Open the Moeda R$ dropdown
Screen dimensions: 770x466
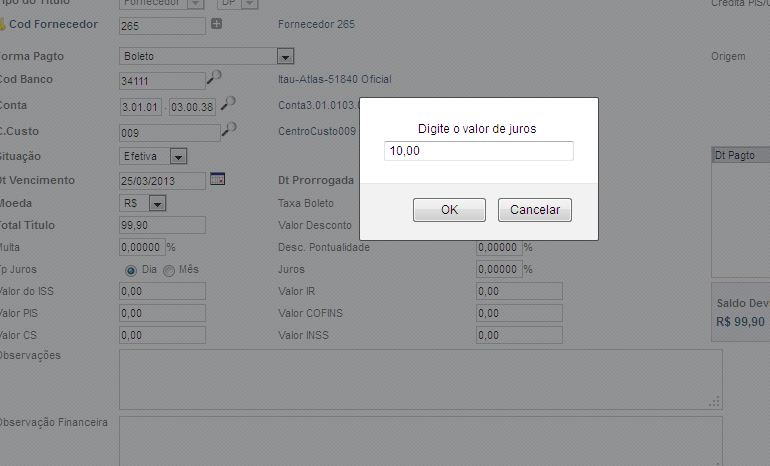[157, 203]
